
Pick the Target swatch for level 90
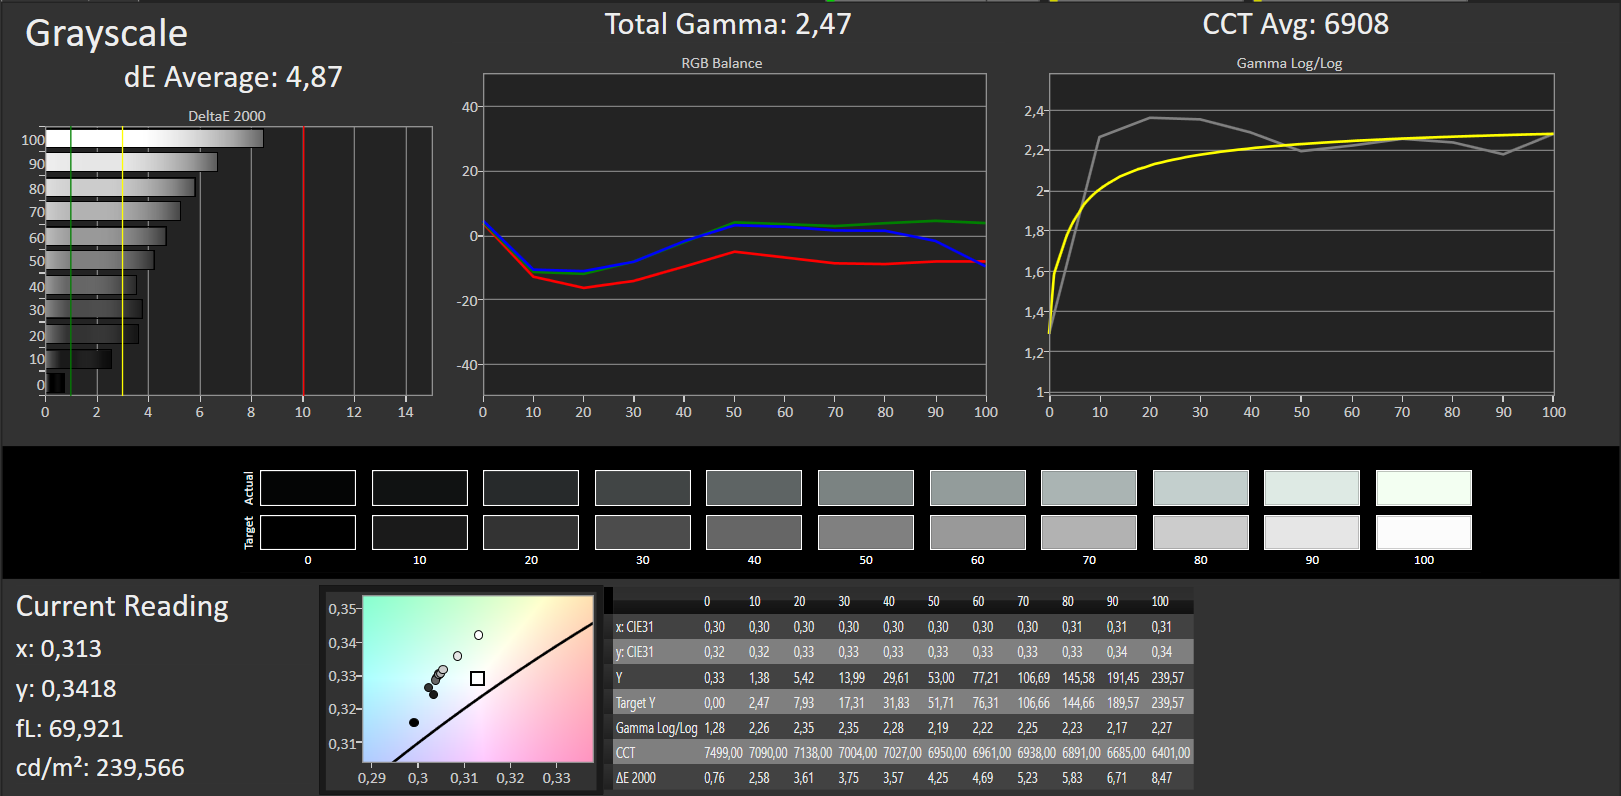click(1312, 532)
